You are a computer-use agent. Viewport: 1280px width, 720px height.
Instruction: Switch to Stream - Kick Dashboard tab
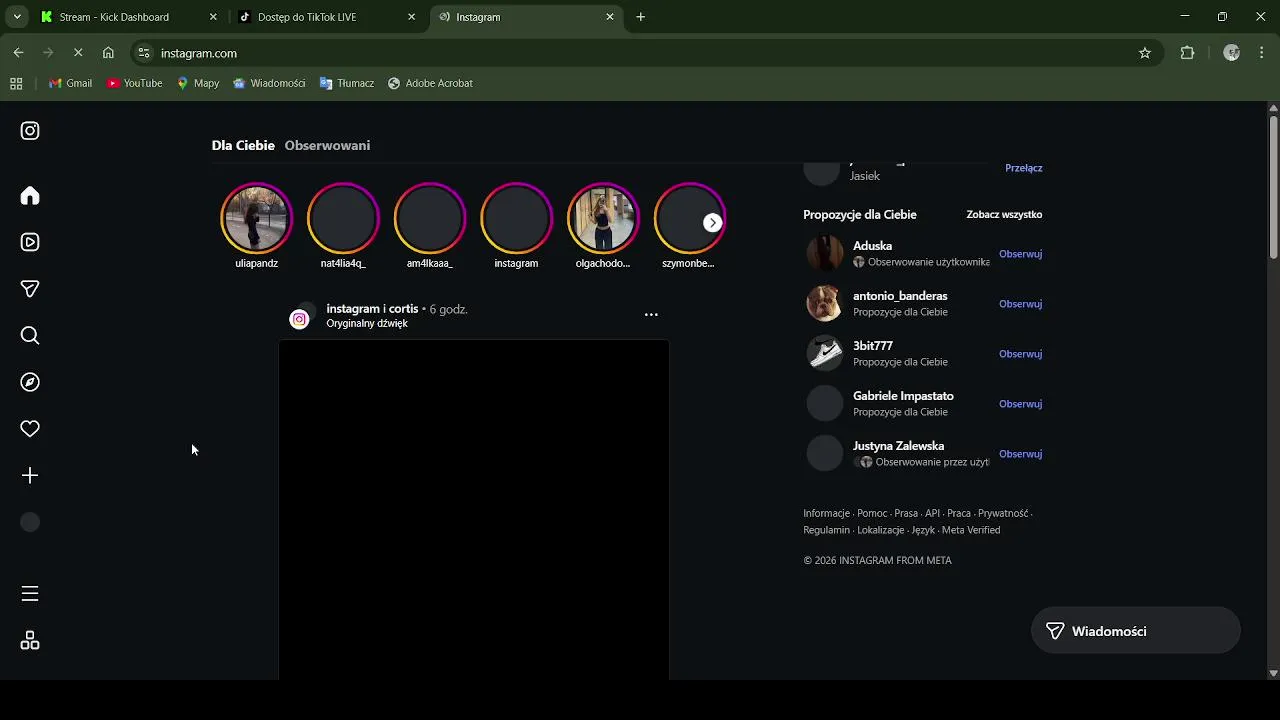point(128,17)
